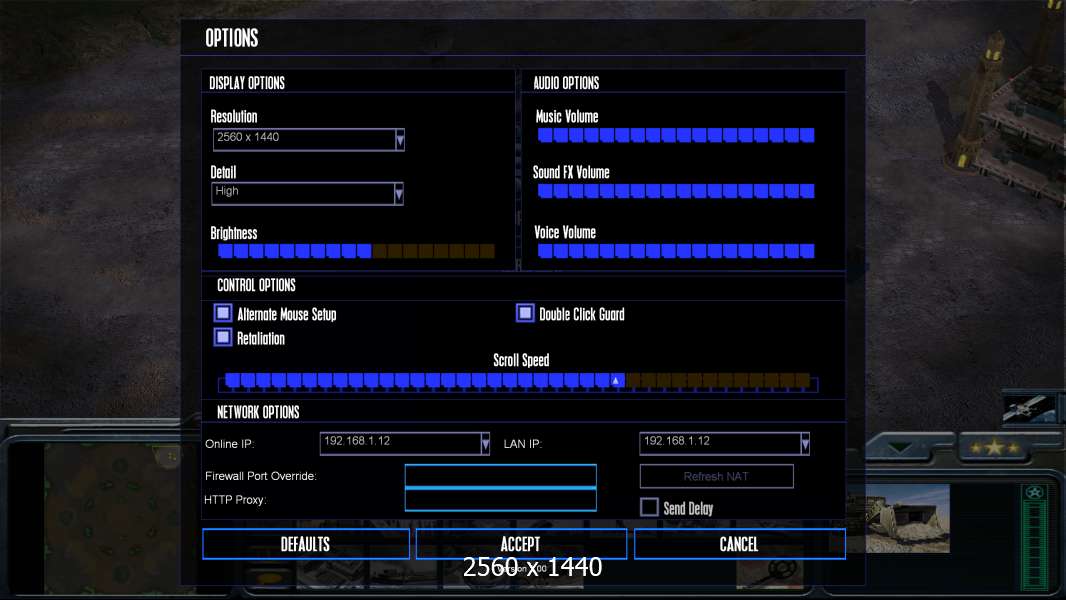Click the Scroll Speed slider handle
Screen dimensions: 1066x600
616,381
